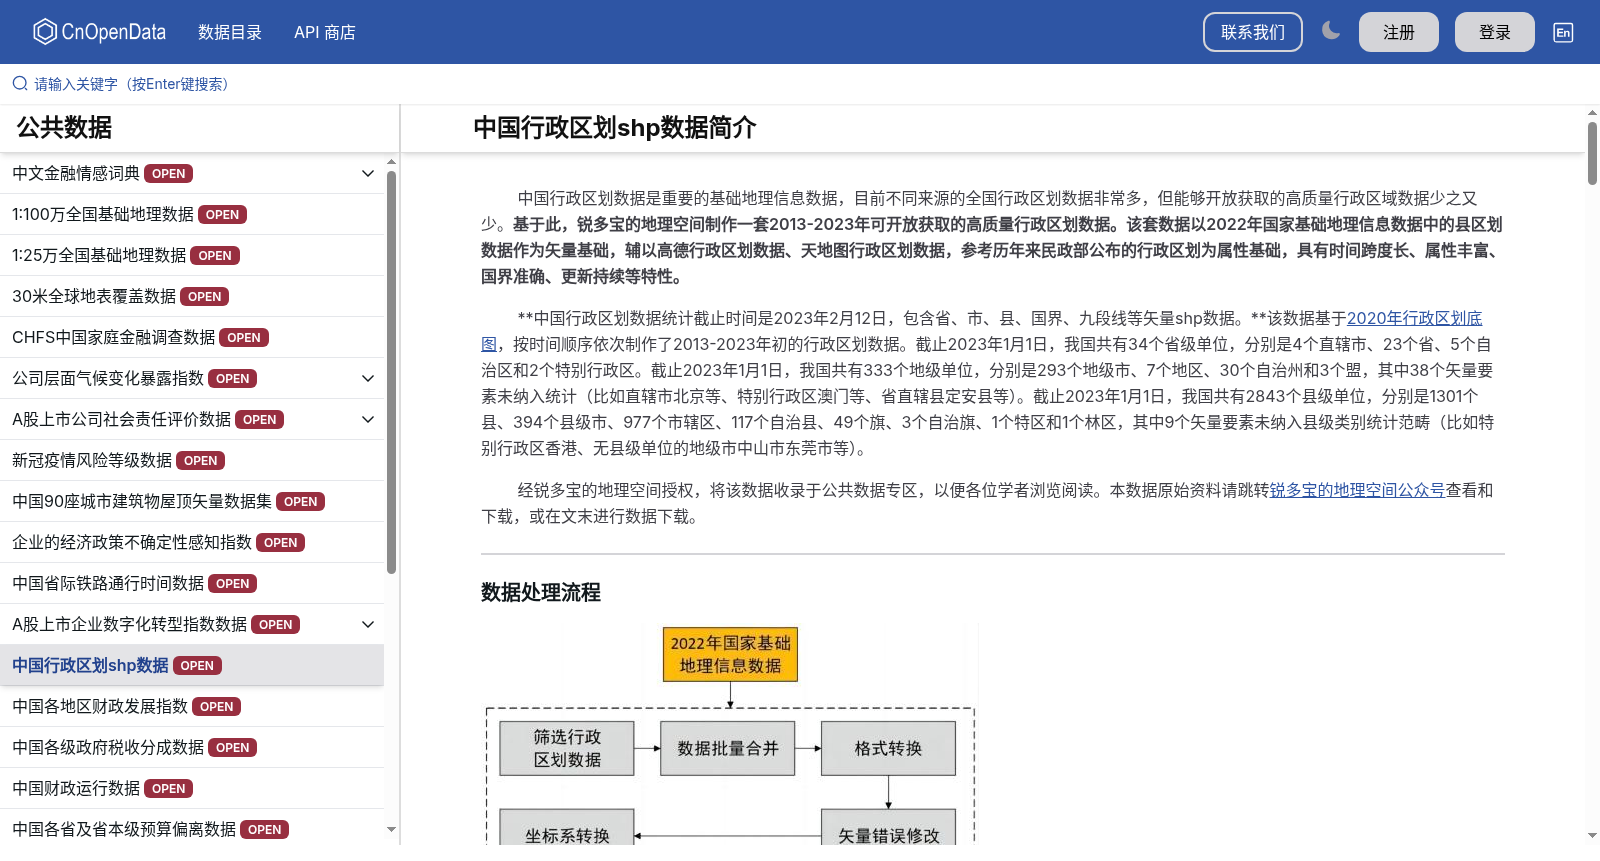Image resolution: width=1600 pixels, height=861 pixels.
Task: Select 中国财政运行数据 entry
Action: (x=192, y=788)
